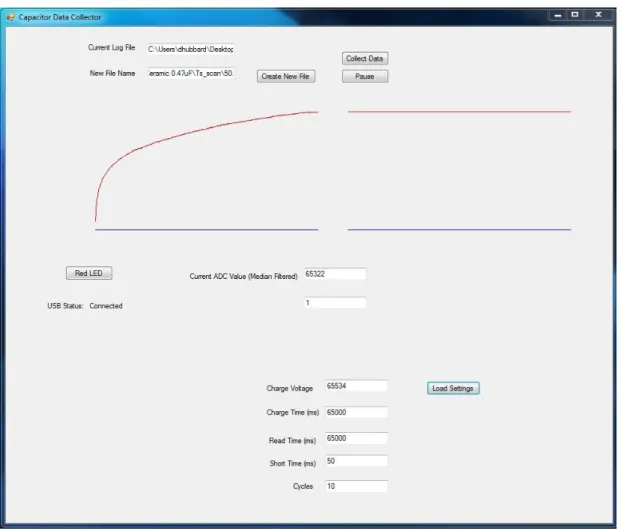The width and height of the screenshot is (621, 531).
Task: Click the Current Log File label
Action: tap(112, 48)
